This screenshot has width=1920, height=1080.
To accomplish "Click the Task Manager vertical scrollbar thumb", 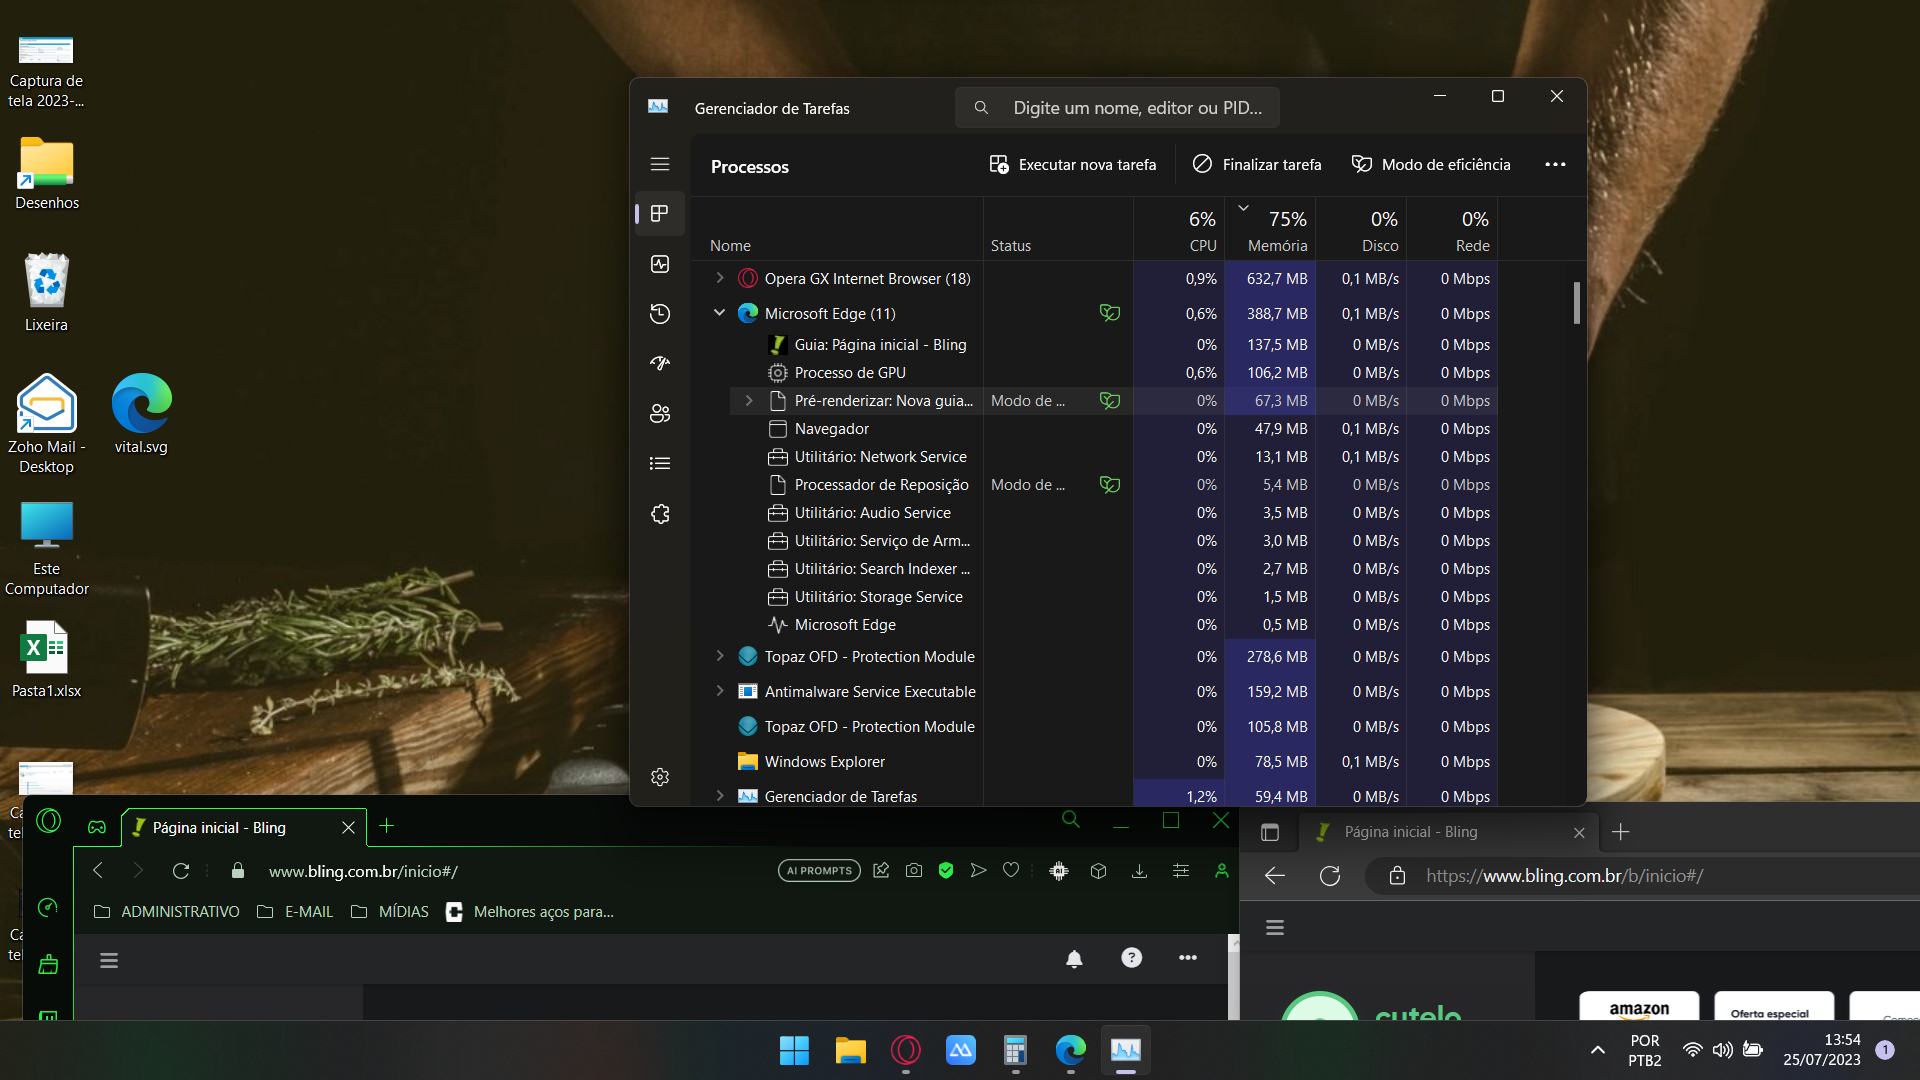I will (x=1576, y=302).
